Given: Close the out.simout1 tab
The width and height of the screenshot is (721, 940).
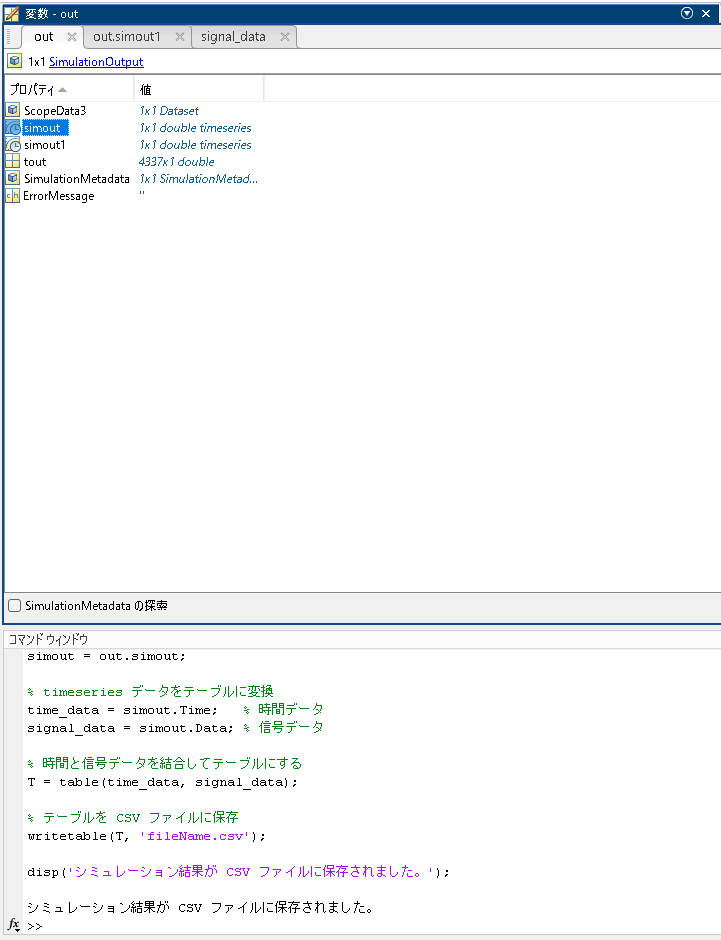Looking at the screenshot, I should tap(179, 37).
